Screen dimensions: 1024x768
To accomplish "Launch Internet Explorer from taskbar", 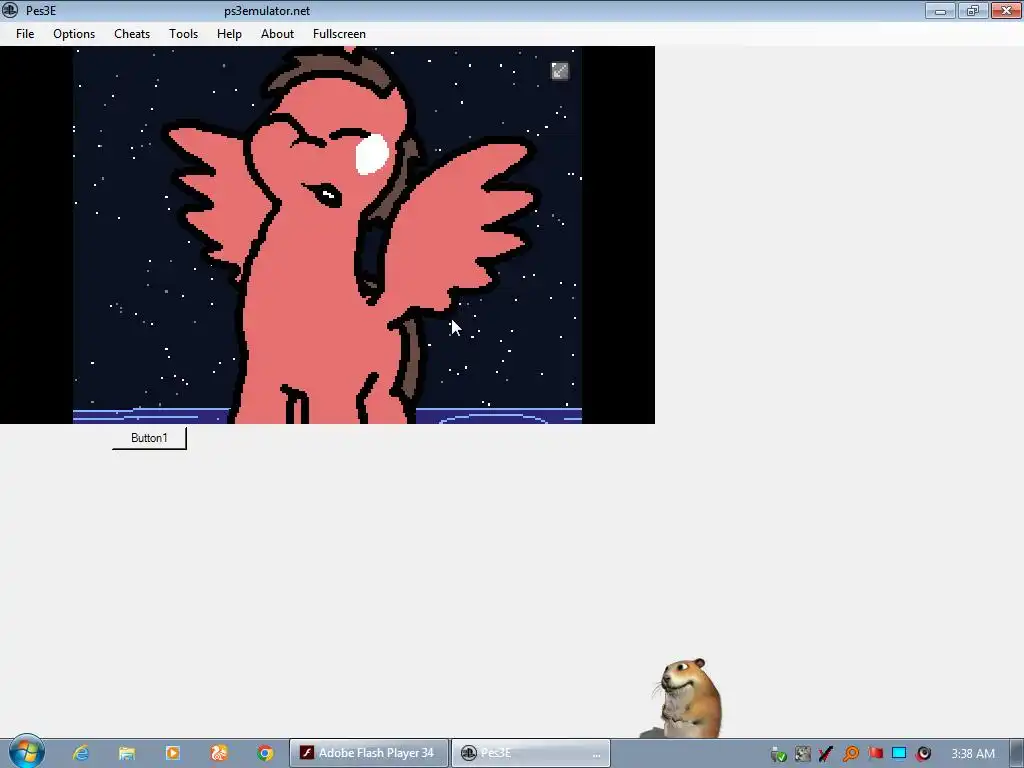I will (81, 753).
